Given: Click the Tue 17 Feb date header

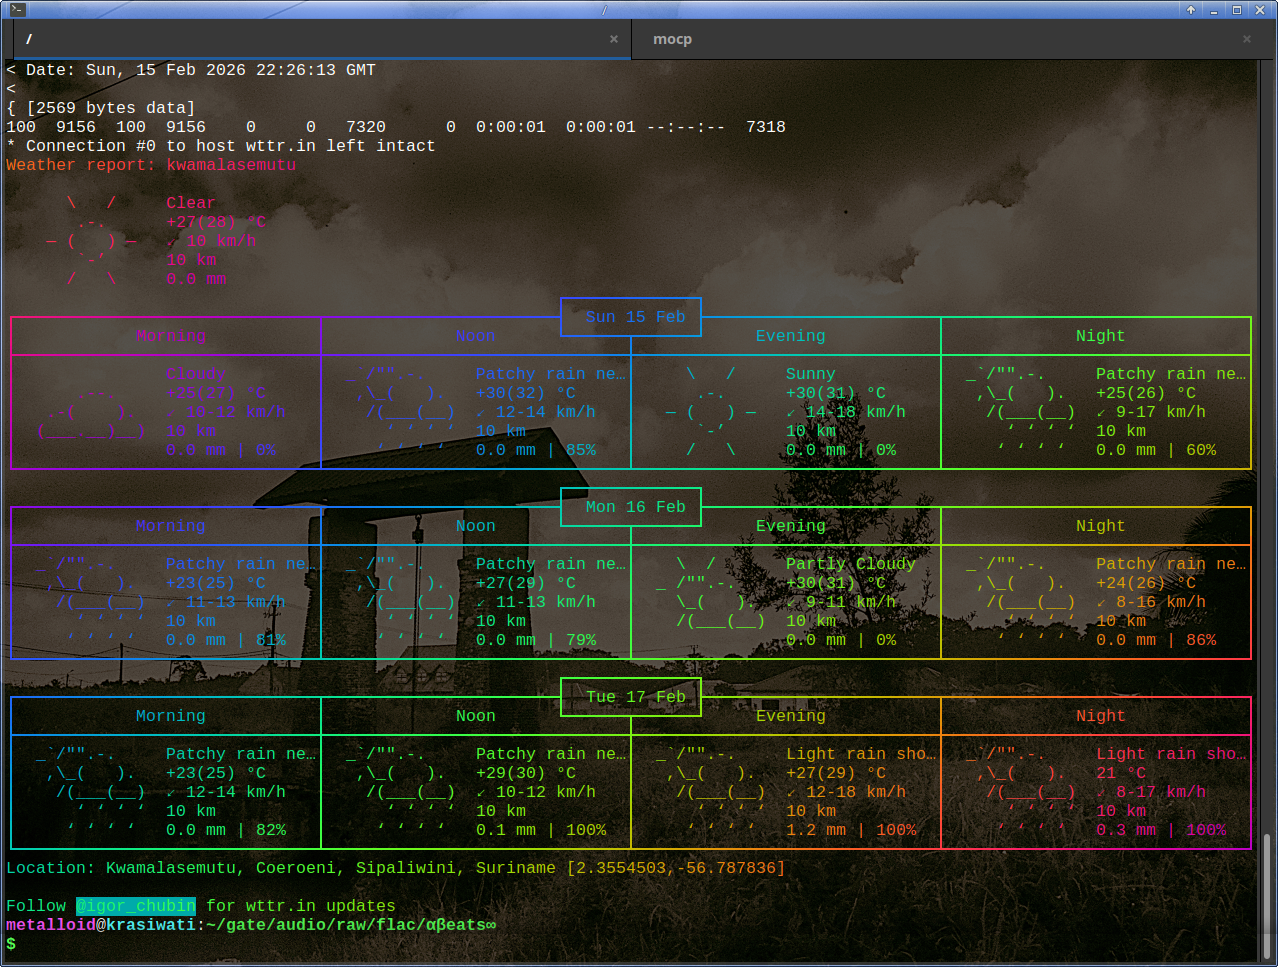Looking at the screenshot, I should tap(635, 697).
